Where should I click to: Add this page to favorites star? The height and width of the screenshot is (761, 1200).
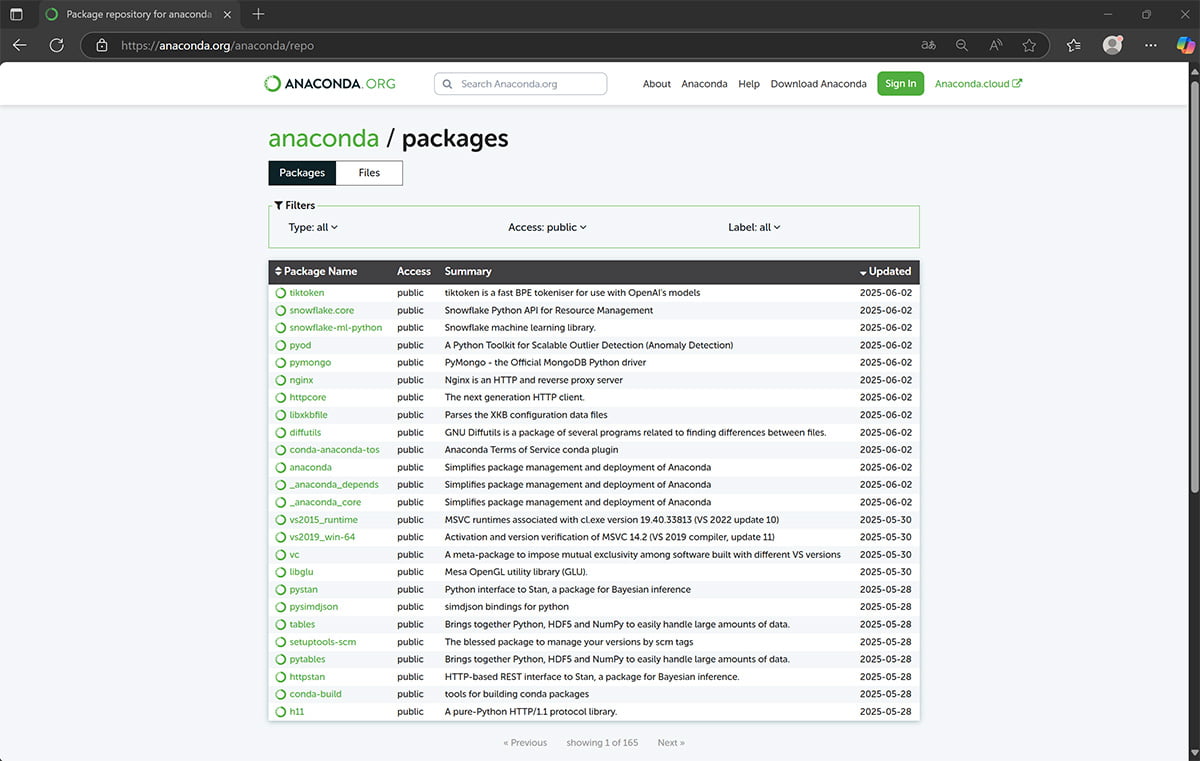click(x=1029, y=45)
